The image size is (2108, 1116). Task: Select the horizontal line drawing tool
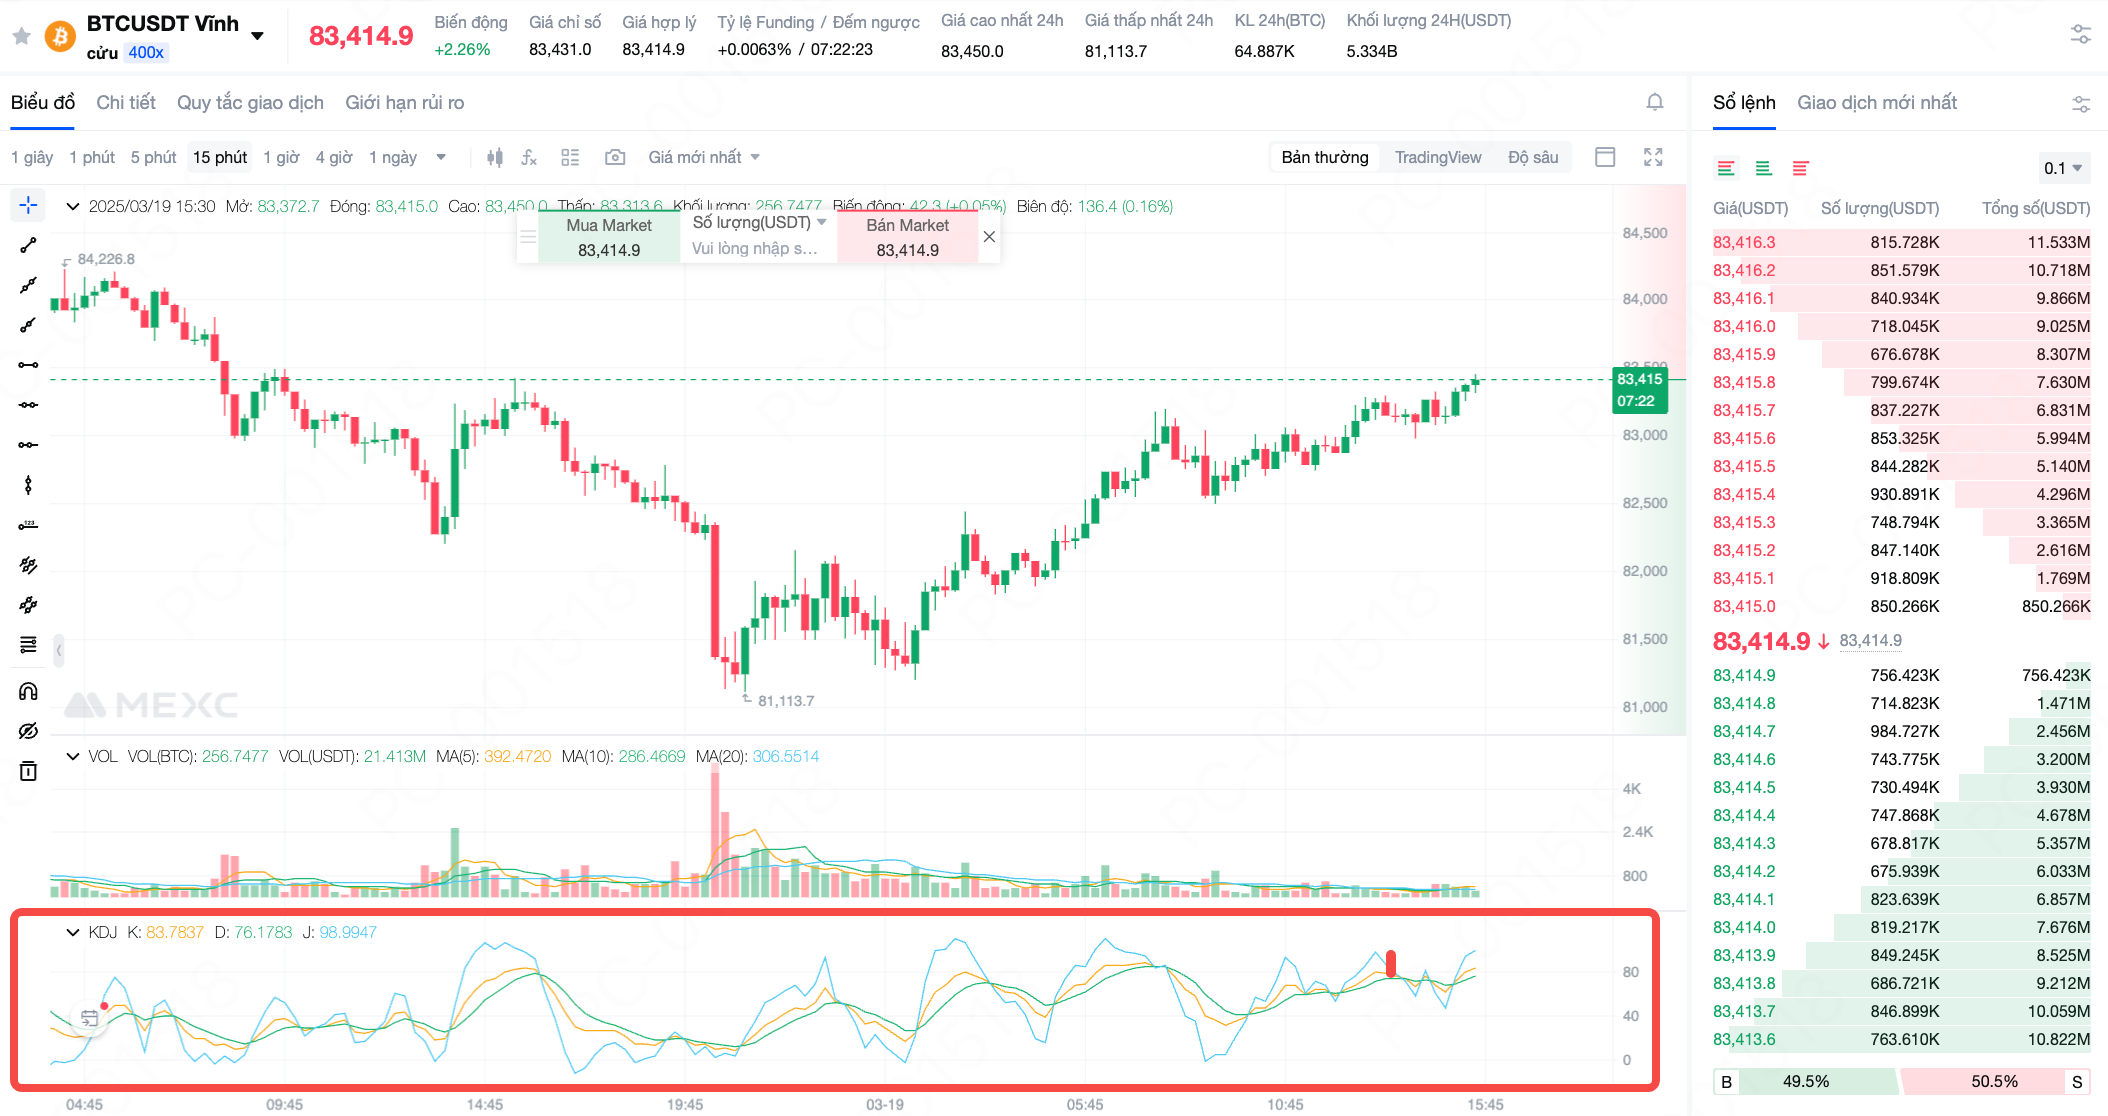(x=28, y=365)
